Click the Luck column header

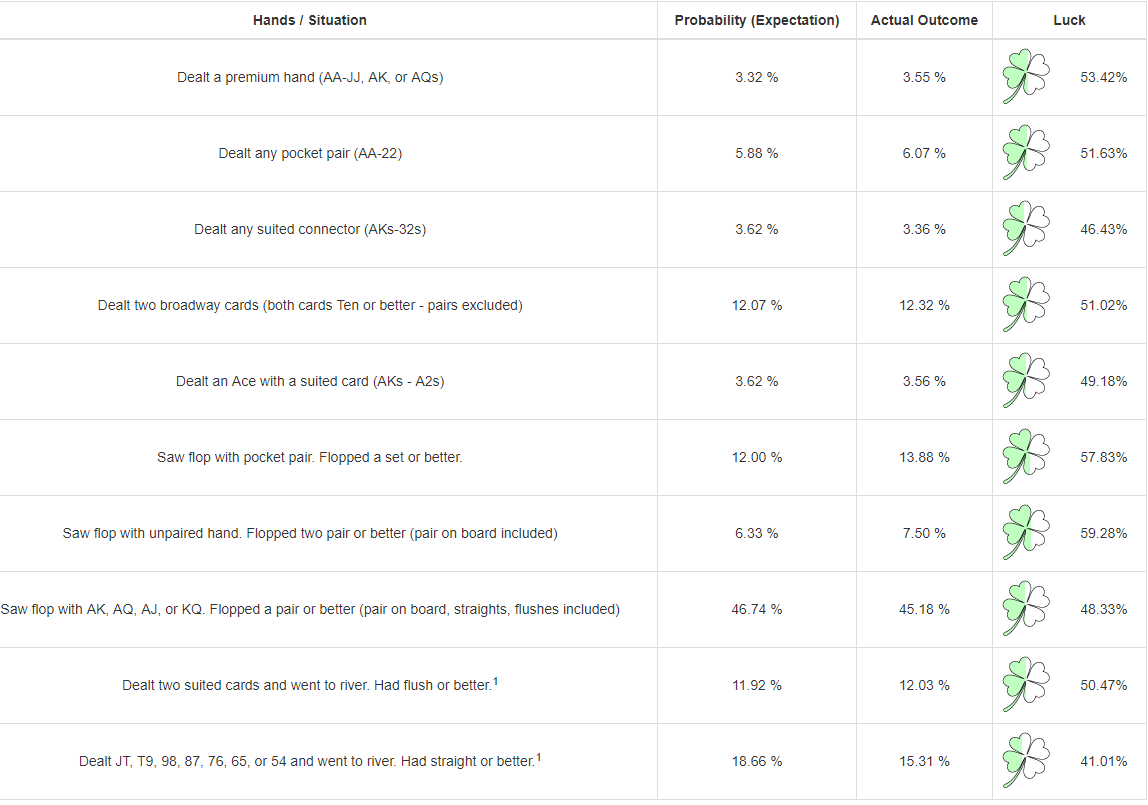click(1069, 20)
